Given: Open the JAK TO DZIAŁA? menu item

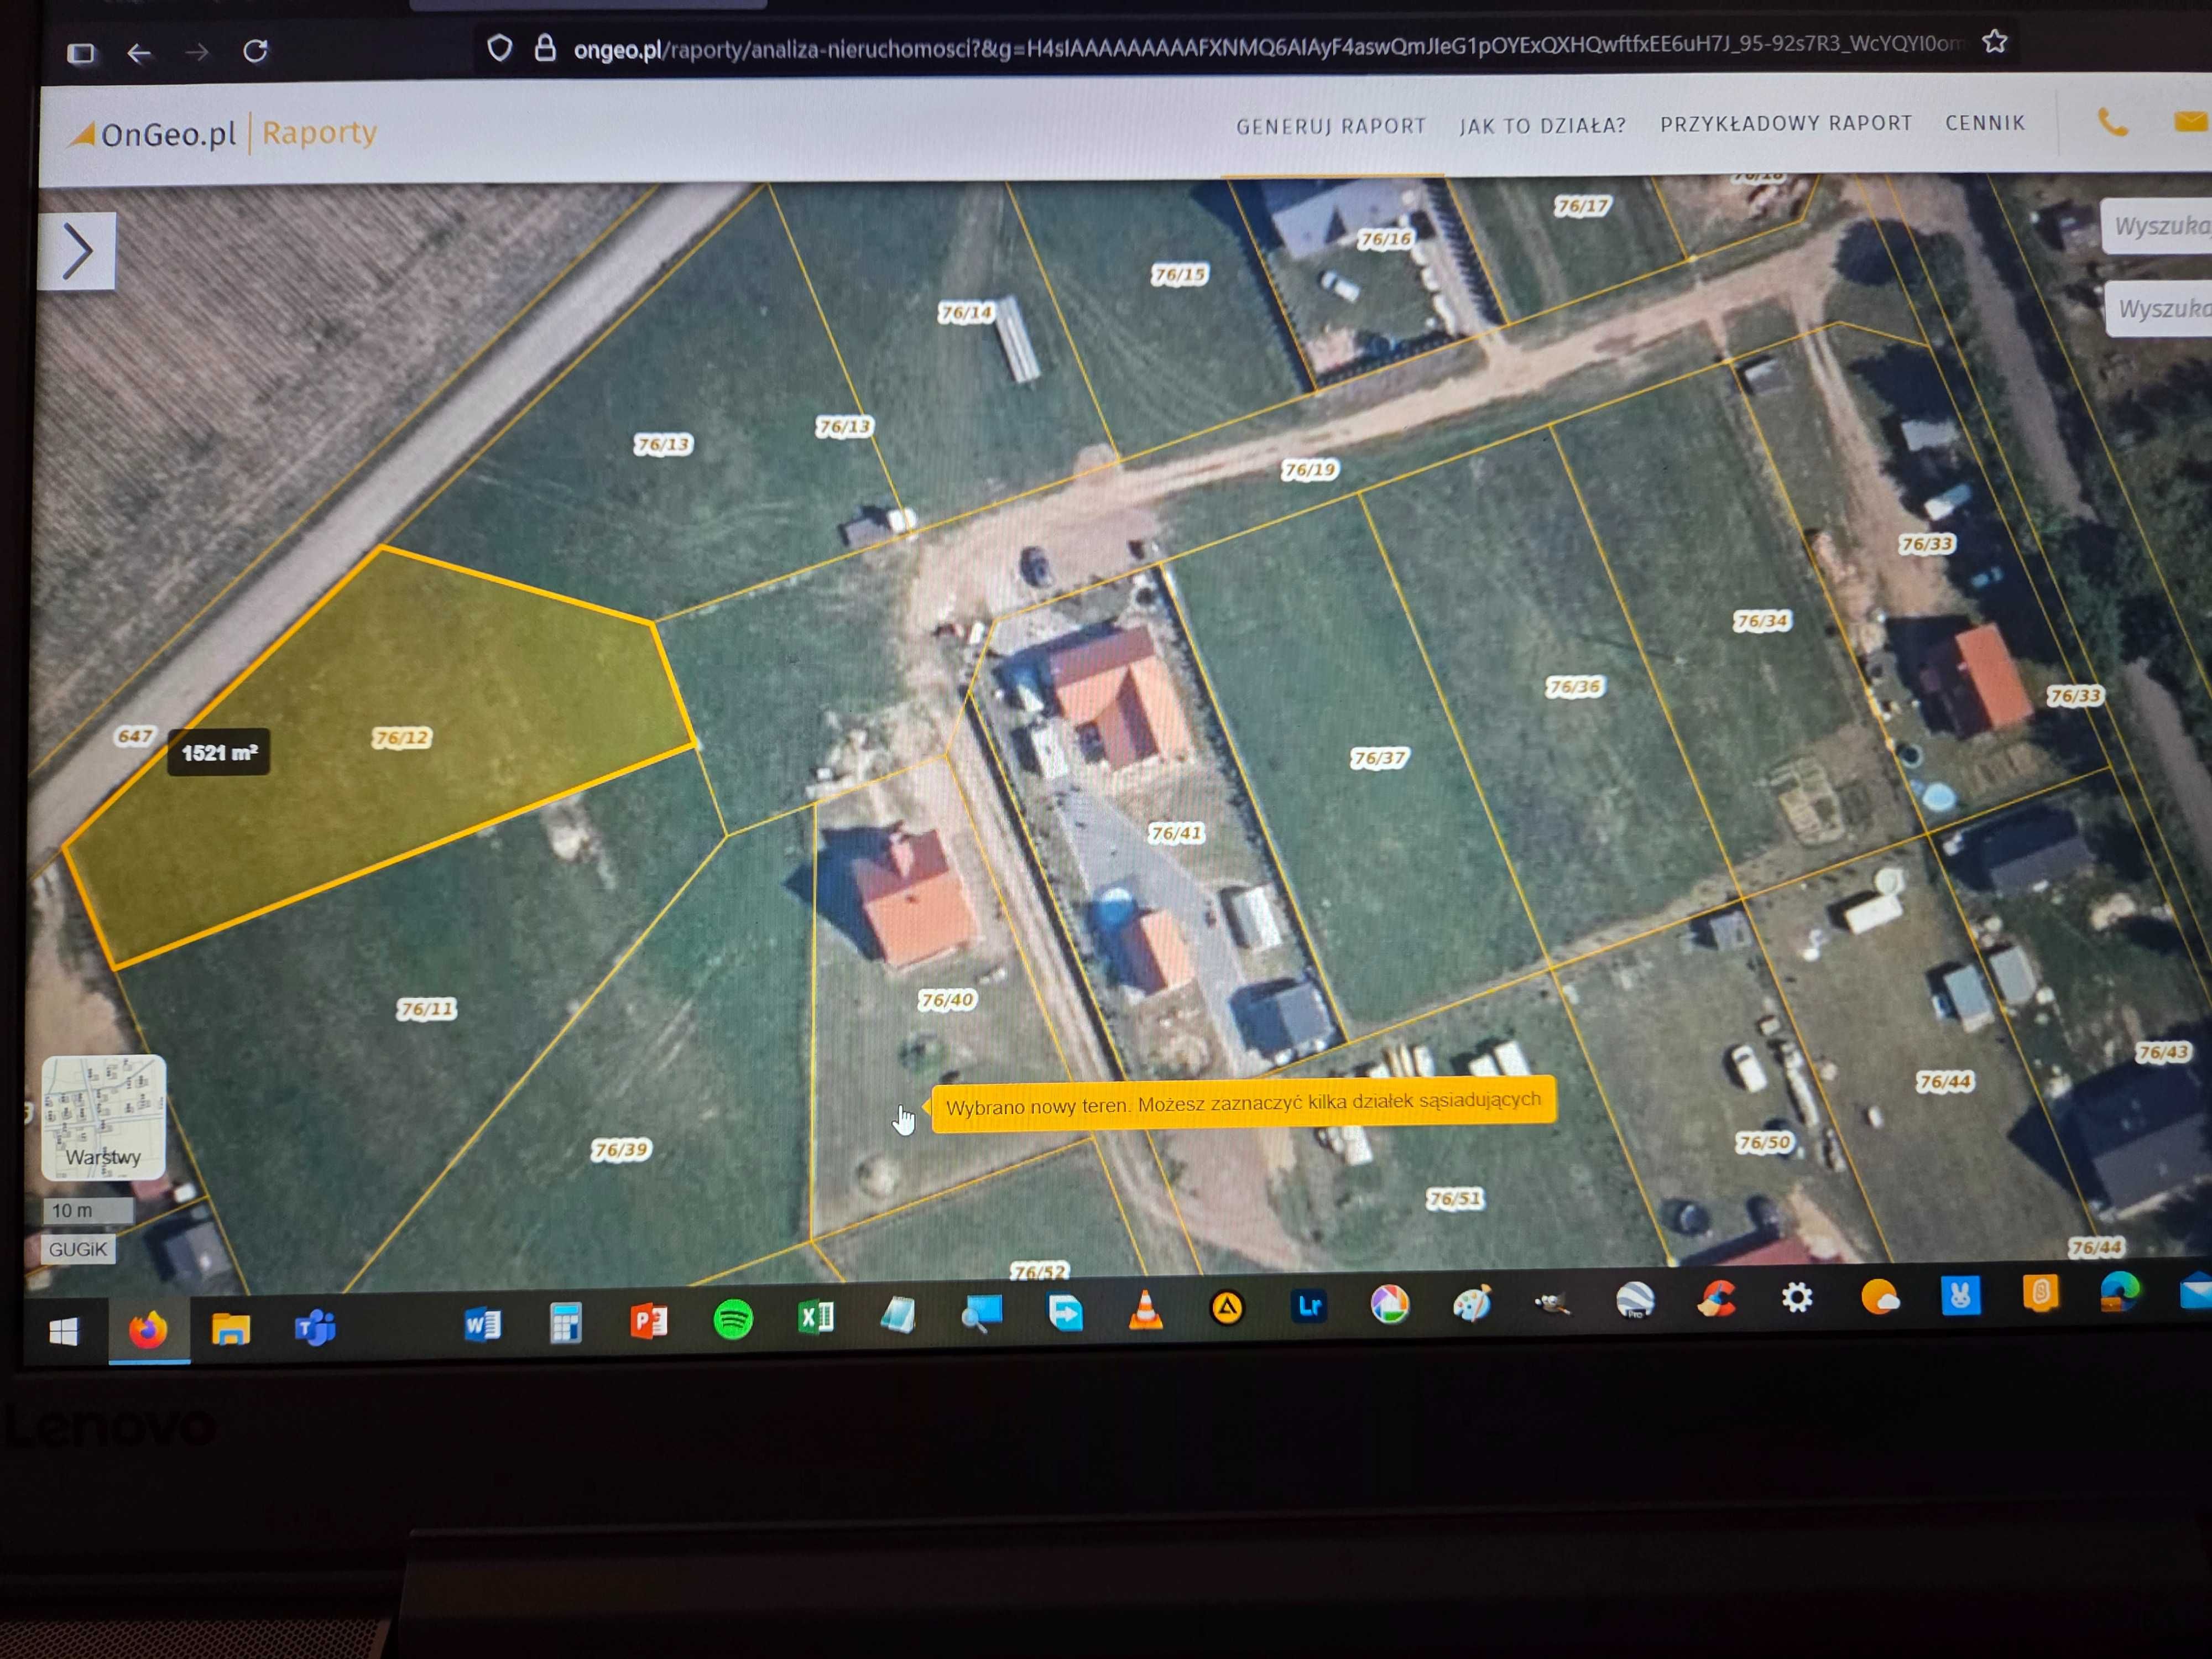Looking at the screenshot, I should [x=1542, y=126].
